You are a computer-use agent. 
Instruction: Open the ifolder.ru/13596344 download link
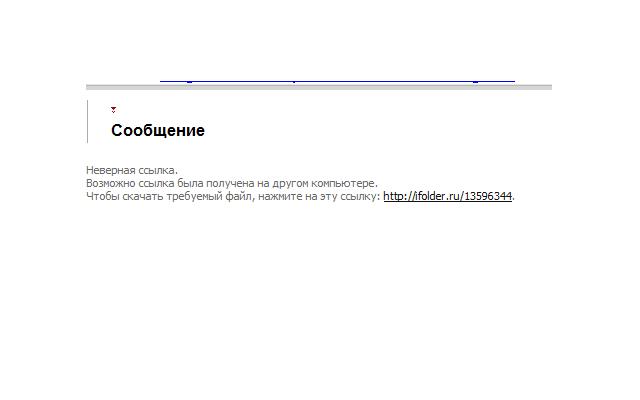[447, 196]
